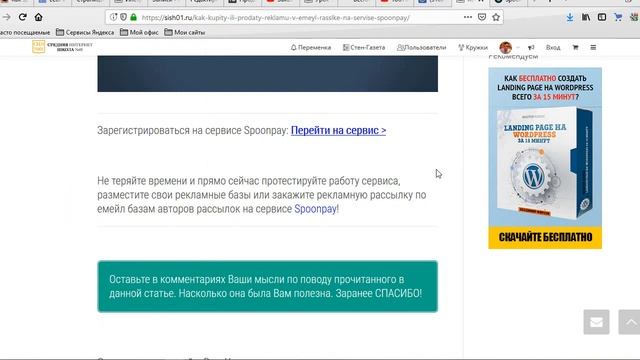Open the downloads arrow panel
640x360 pixels.
(570, 17)
